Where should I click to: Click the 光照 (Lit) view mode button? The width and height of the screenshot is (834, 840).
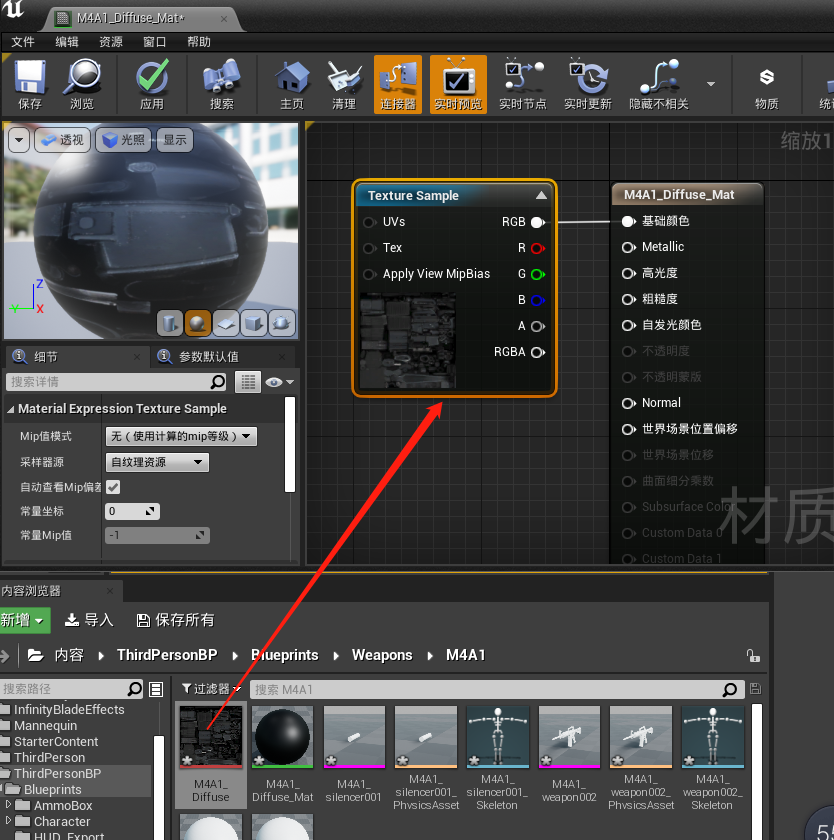[124, 140]
